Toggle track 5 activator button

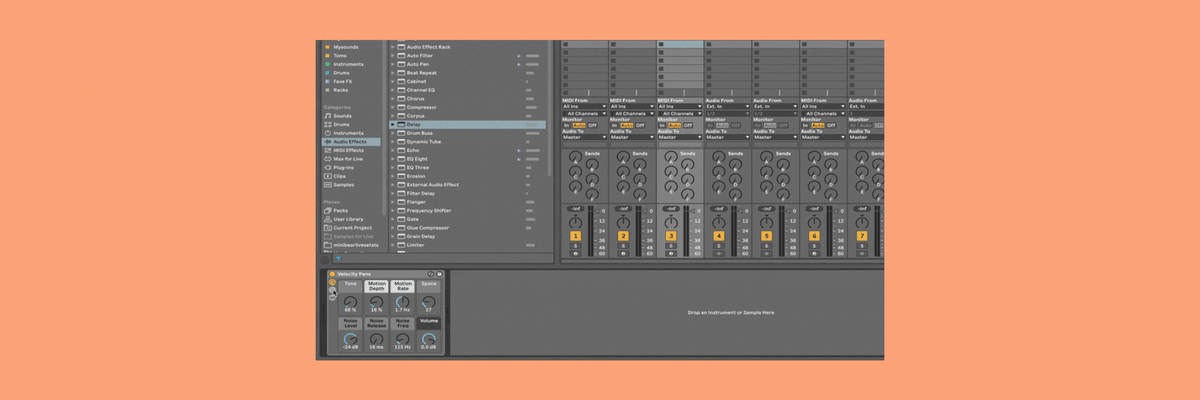tap(766, 236)
